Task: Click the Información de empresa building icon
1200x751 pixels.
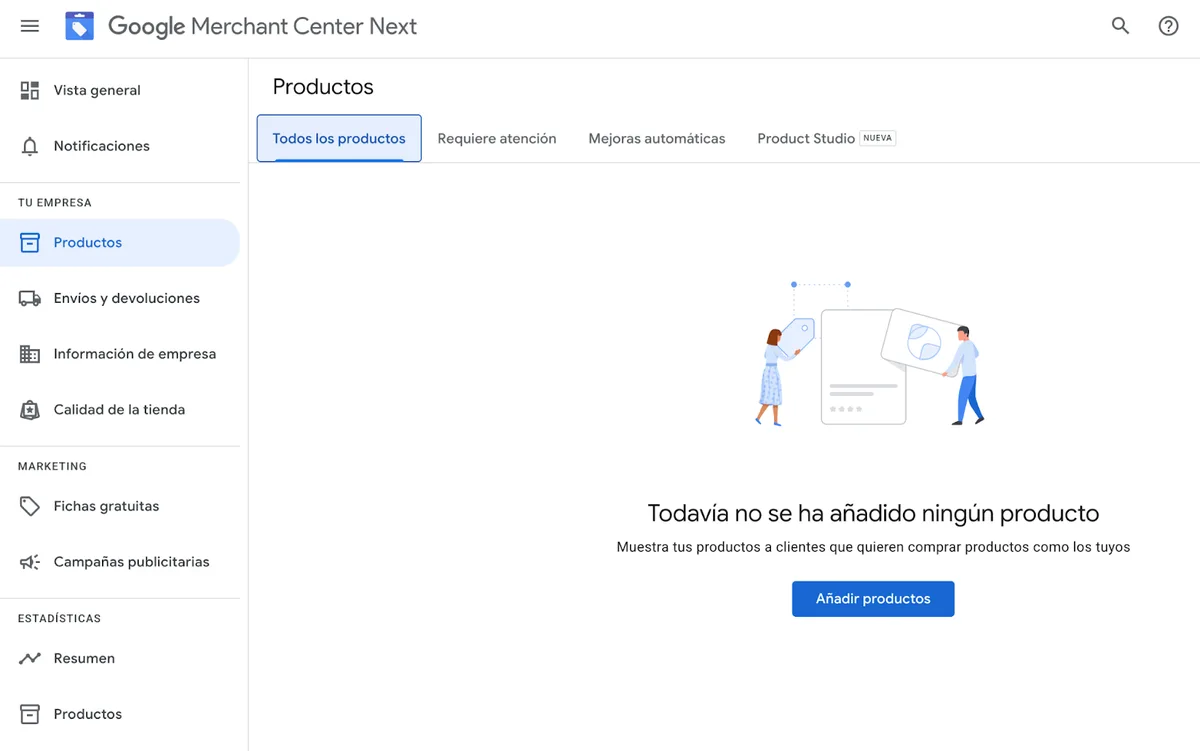Action: click(30, 354)
